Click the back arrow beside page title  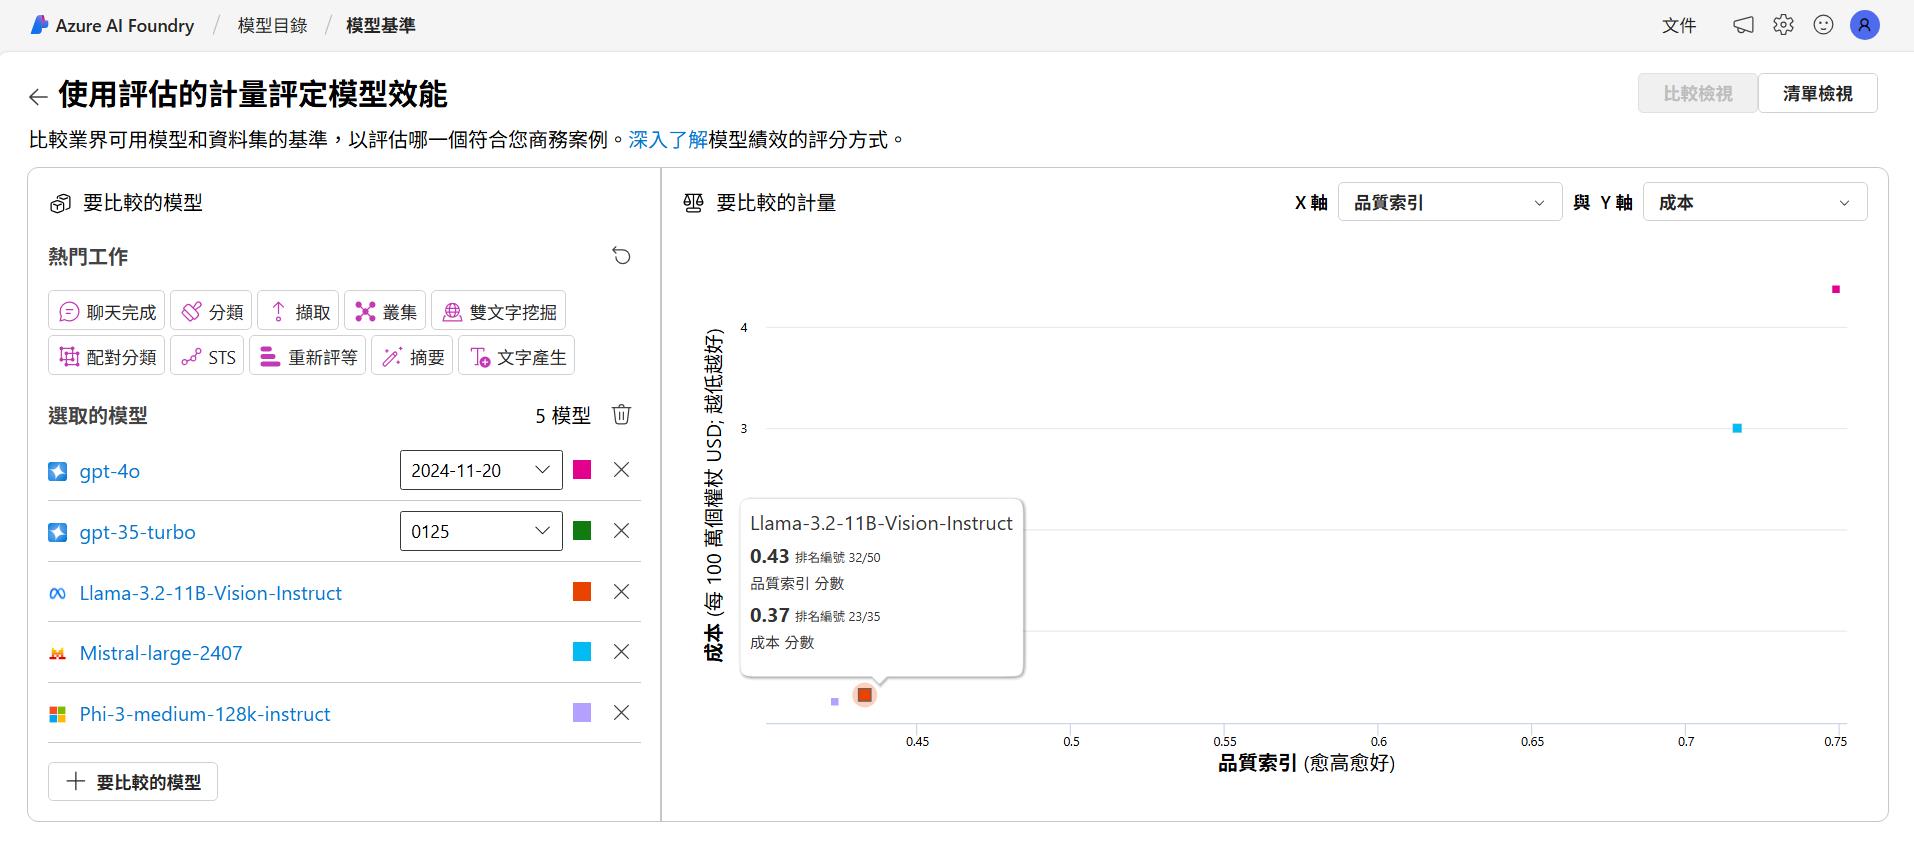point(38,96)
